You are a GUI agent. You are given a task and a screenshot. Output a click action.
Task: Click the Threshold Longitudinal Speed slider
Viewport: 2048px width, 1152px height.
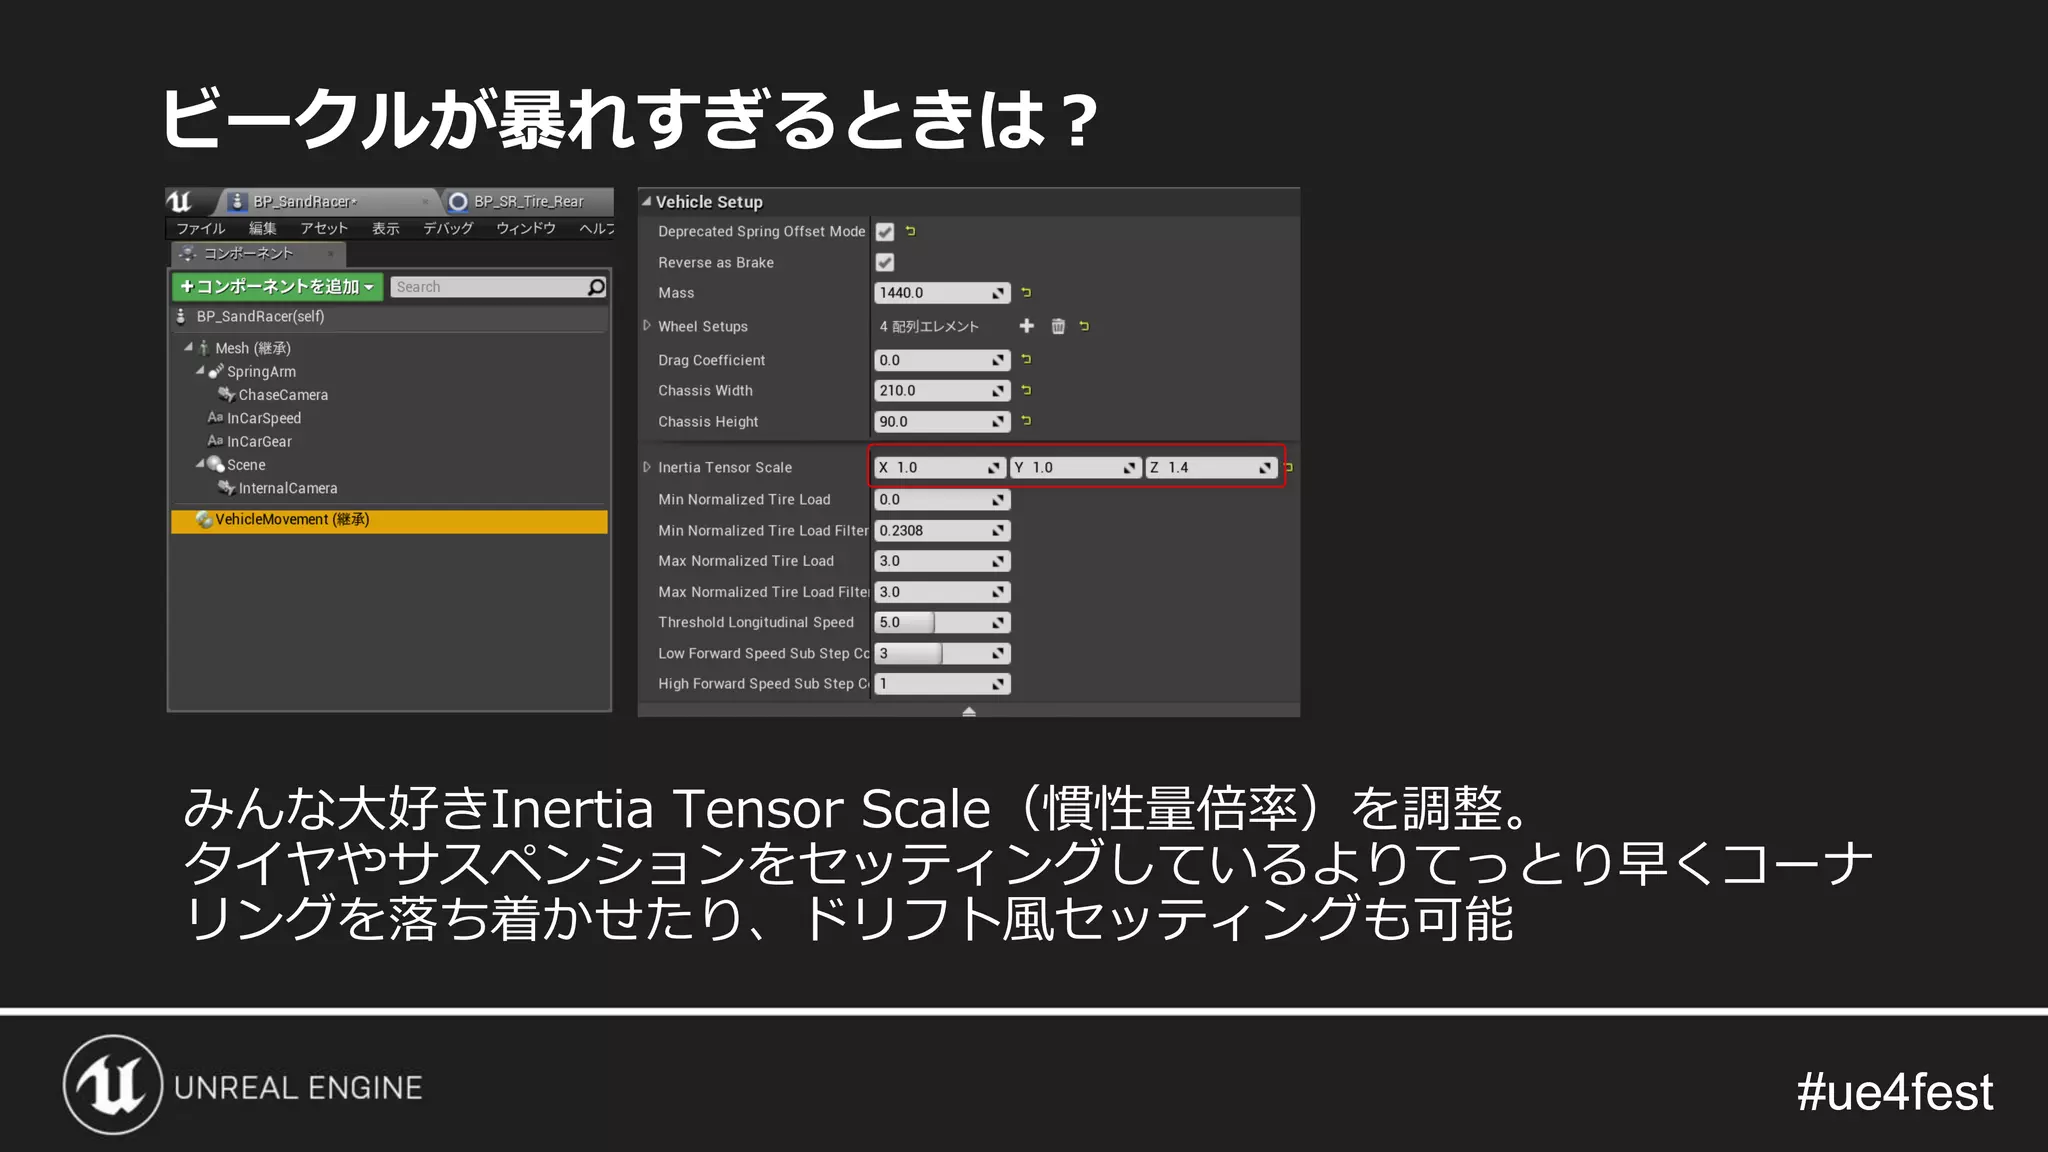point(942,623)
